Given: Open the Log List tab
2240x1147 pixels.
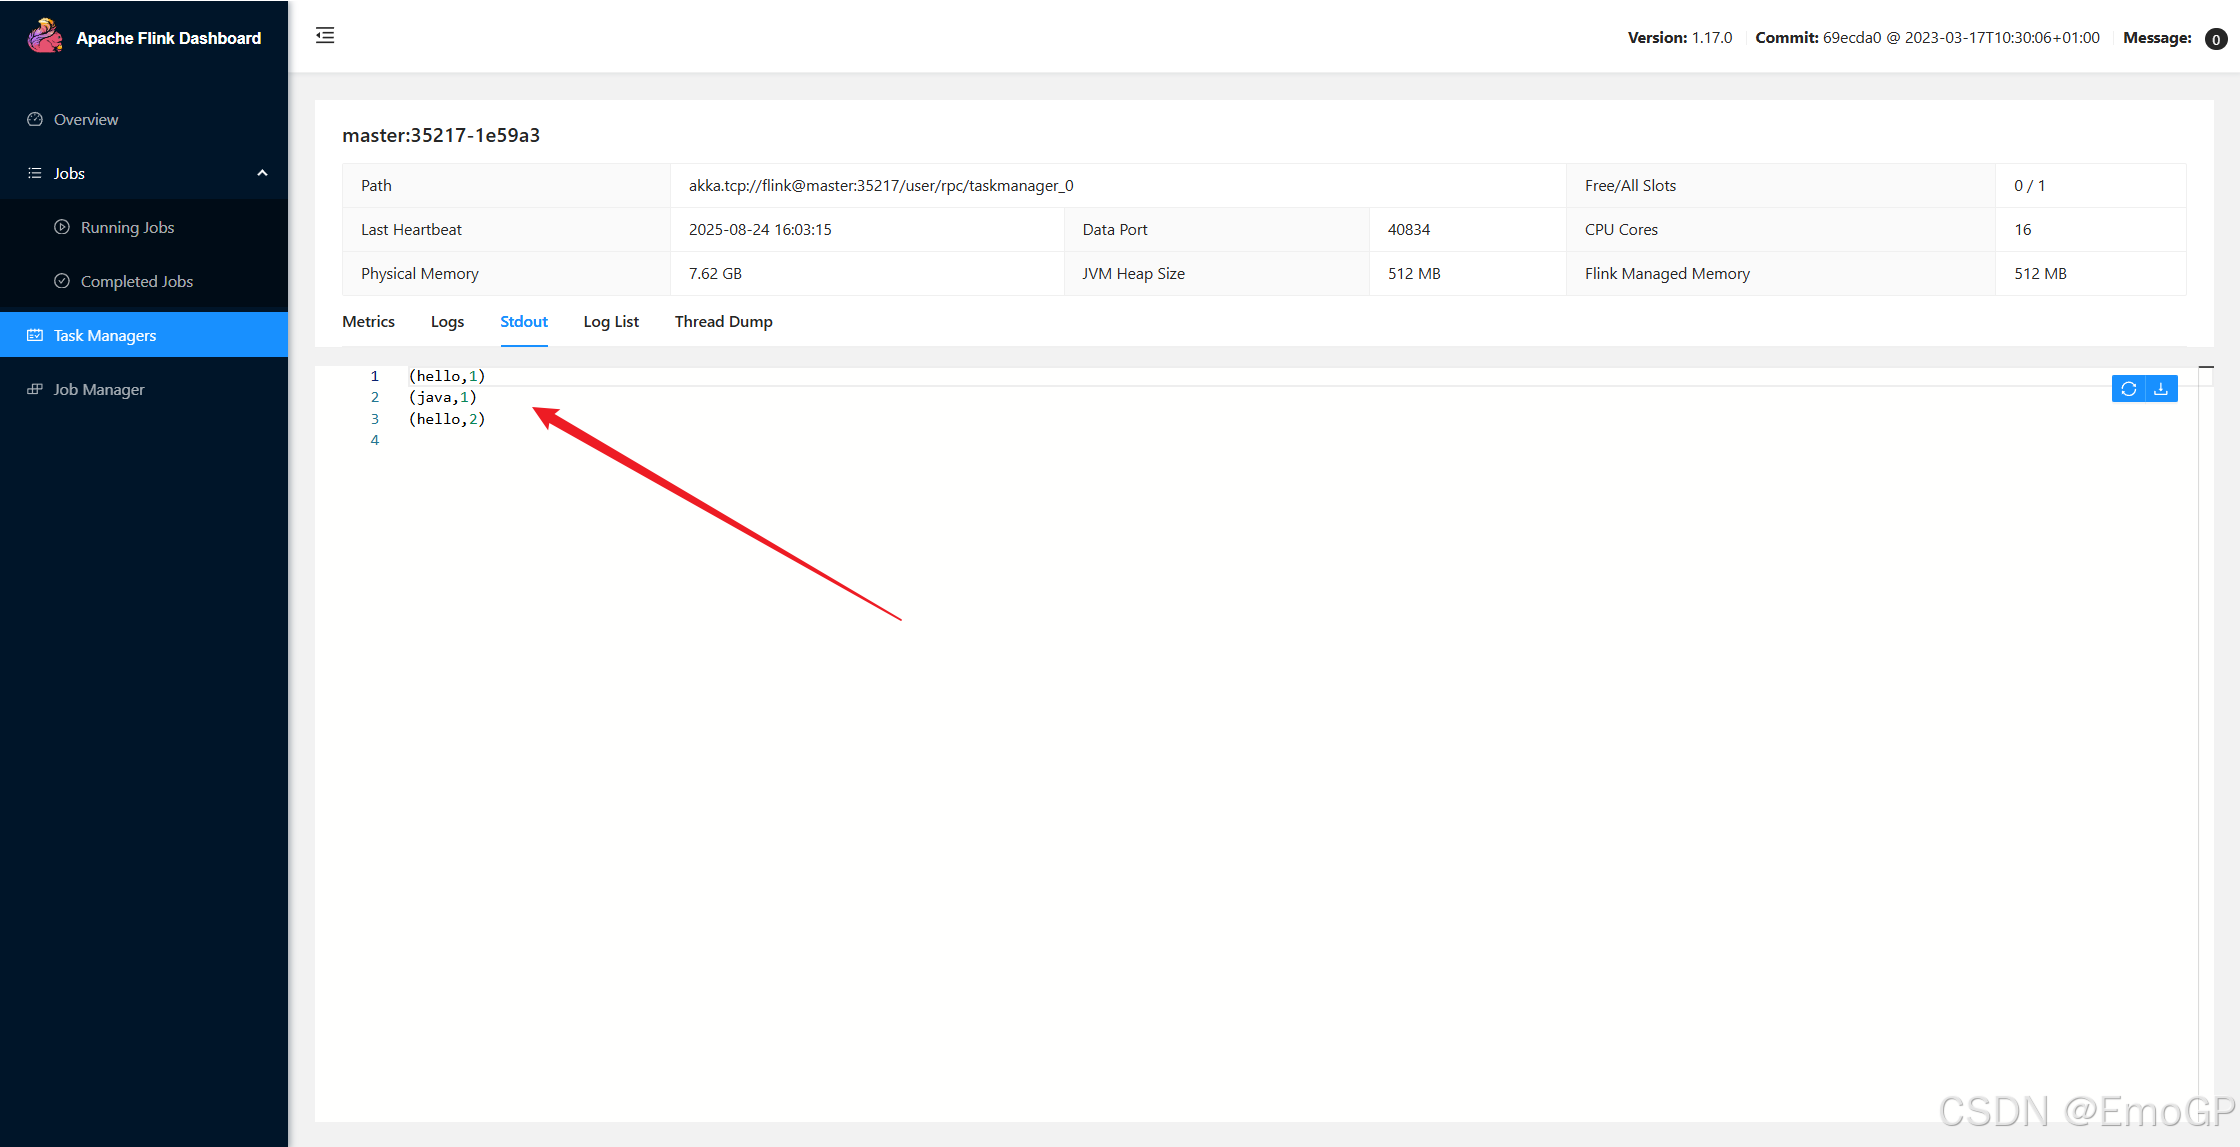Looking at the screenshot, I should (611, 321).
